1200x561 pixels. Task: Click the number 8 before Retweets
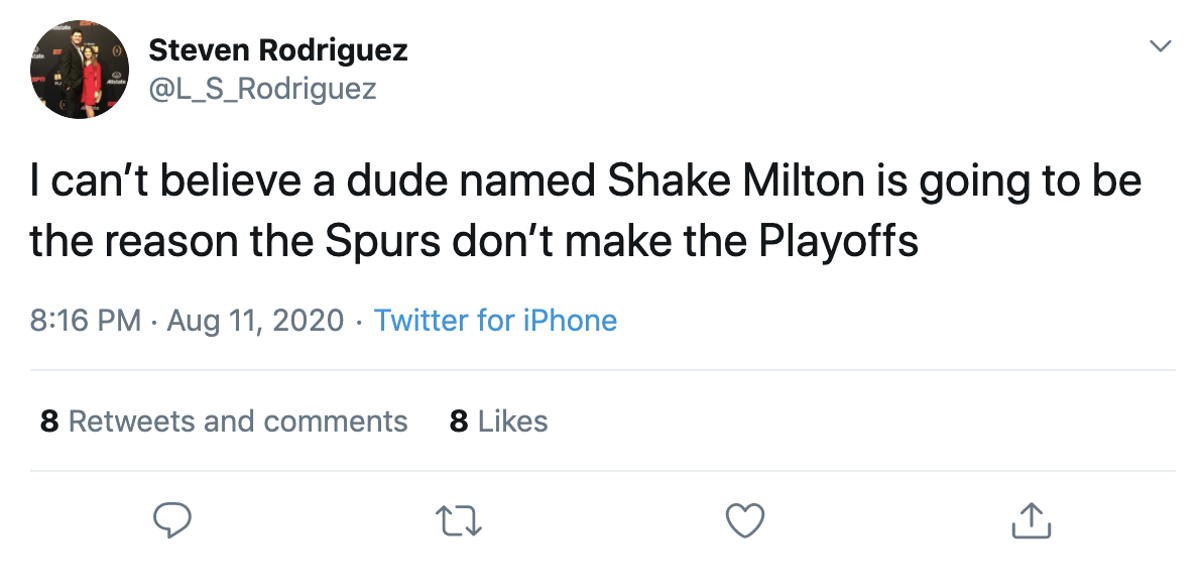(x=49, y=421)
